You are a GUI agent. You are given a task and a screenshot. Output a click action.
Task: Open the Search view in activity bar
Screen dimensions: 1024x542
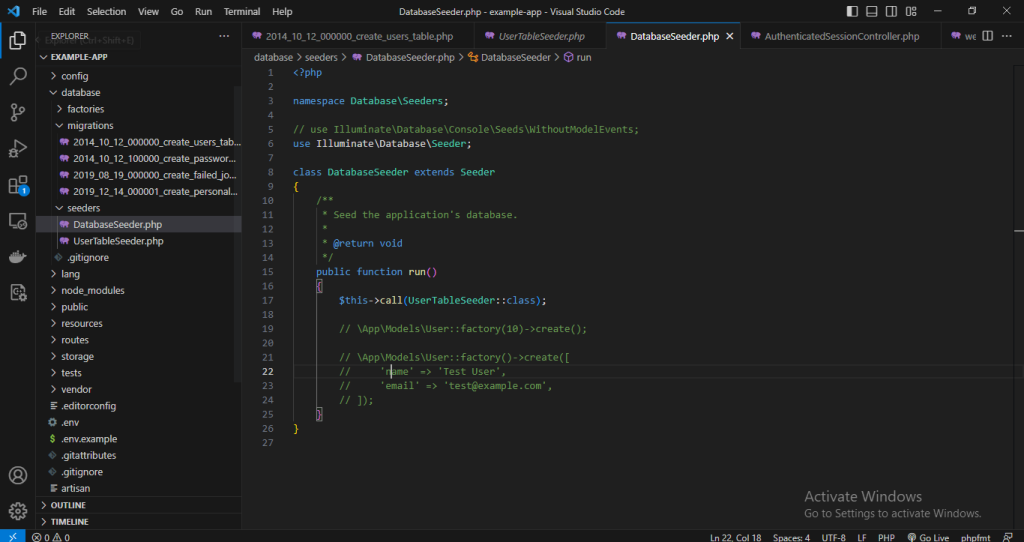point(18,76)
